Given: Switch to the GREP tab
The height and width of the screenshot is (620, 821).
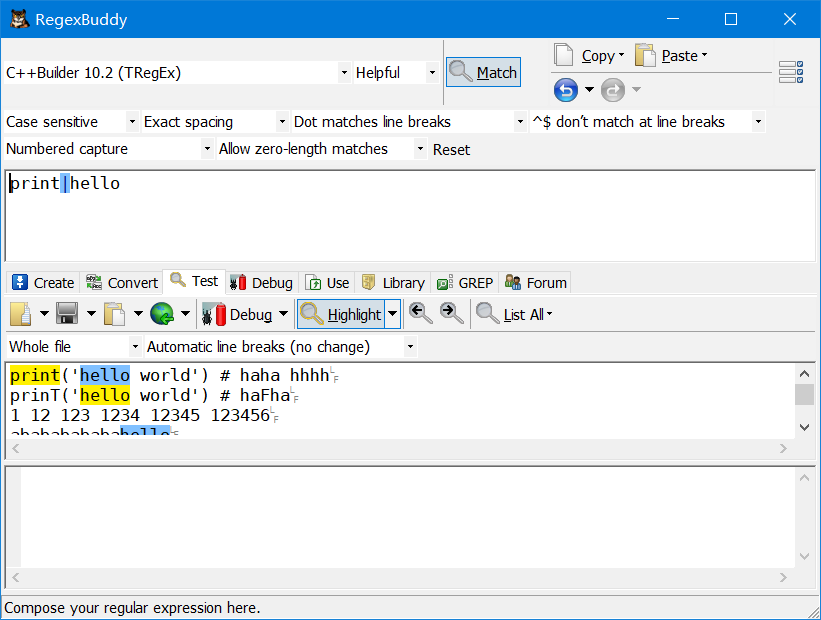Looking at the screenshot, I should coord(465,283).
